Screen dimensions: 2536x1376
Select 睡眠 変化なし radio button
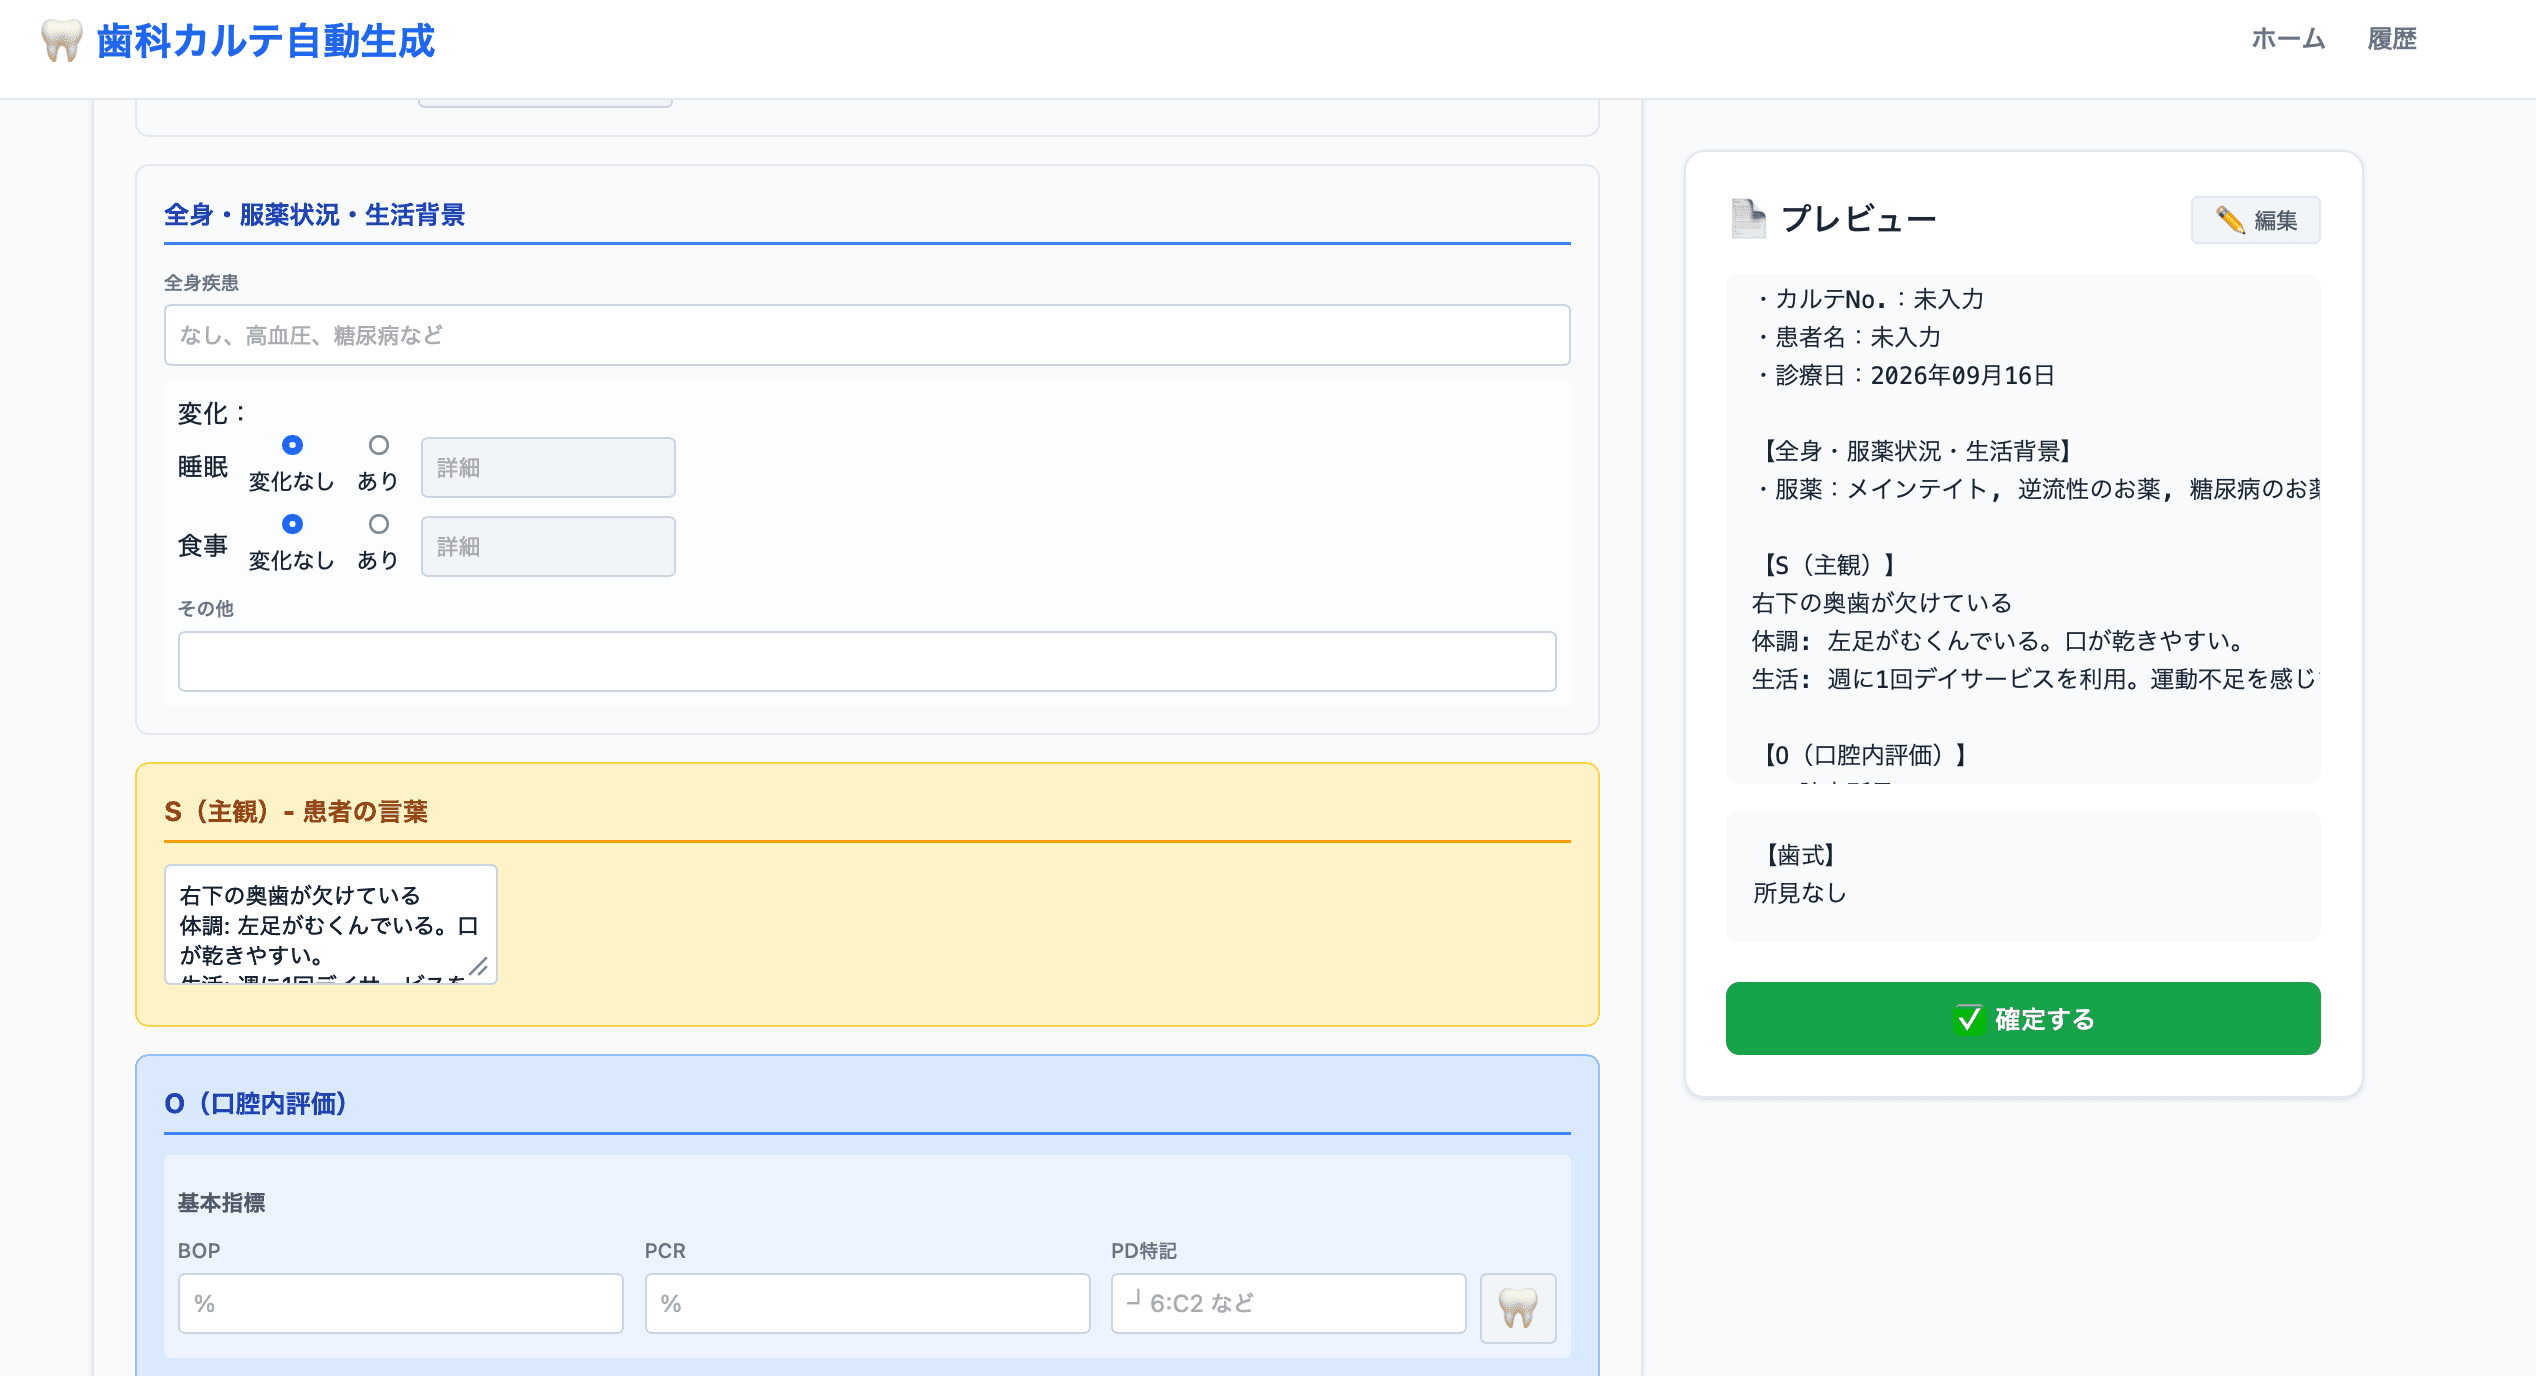click(292, 445)
